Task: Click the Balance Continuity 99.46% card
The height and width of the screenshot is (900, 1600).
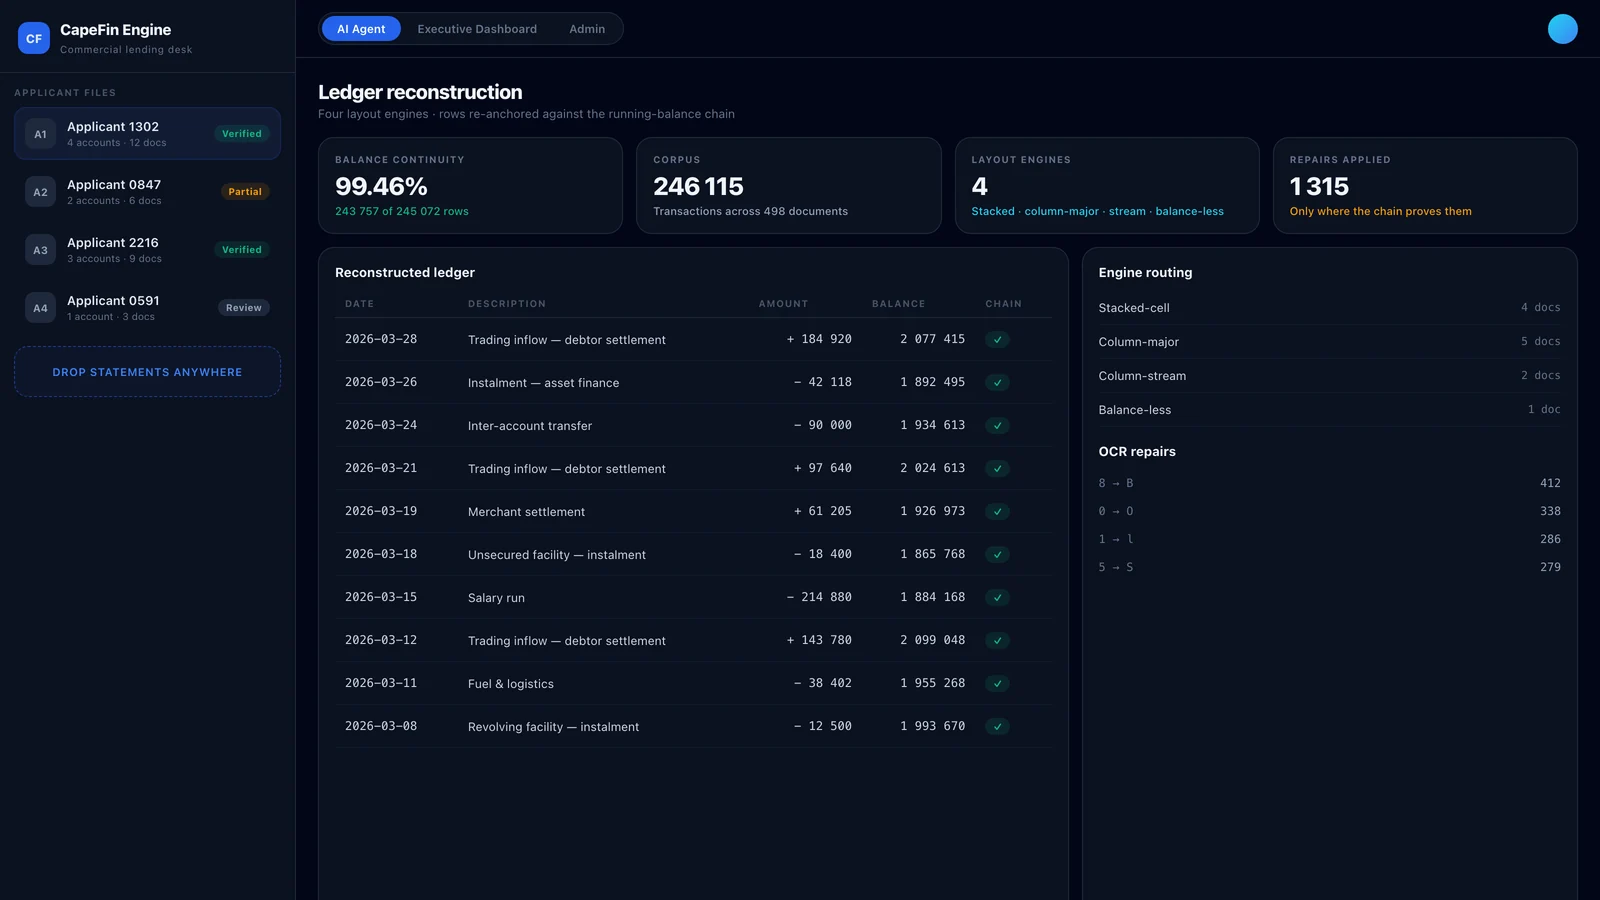Action: [470, 186]
